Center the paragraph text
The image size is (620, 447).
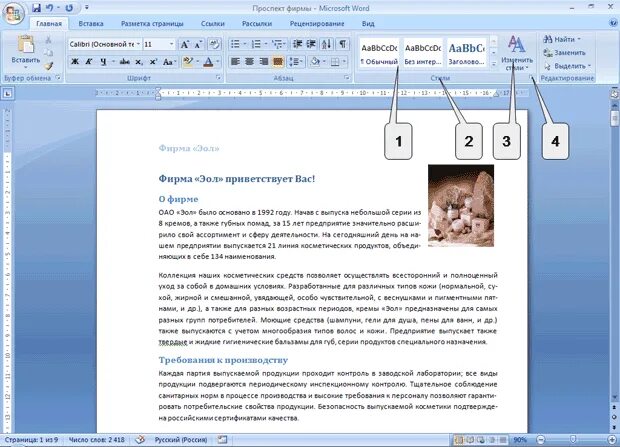click(249, 62)
